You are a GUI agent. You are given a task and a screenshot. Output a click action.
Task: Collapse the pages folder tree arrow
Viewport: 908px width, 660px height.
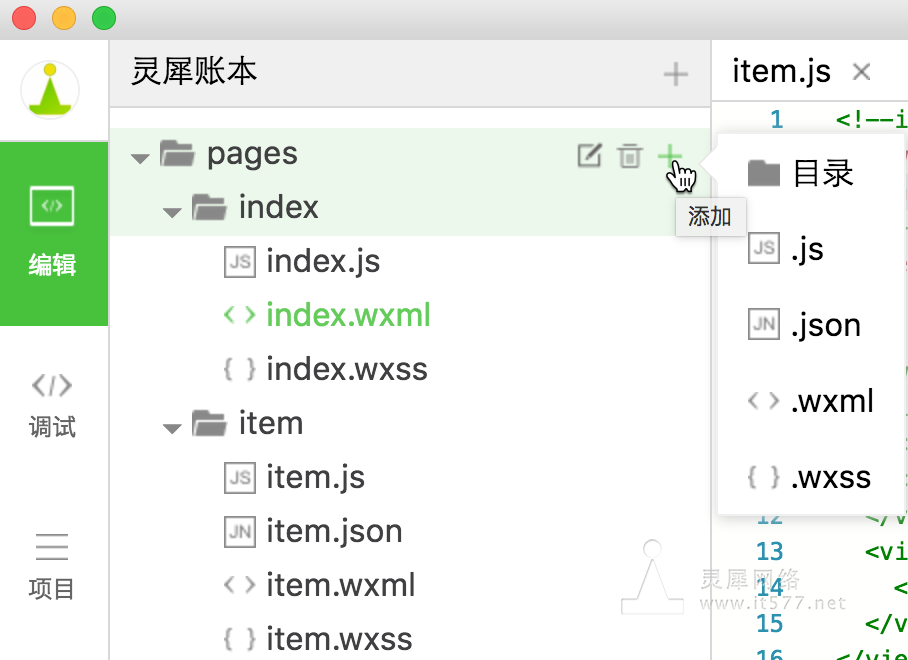pos(140,157)
